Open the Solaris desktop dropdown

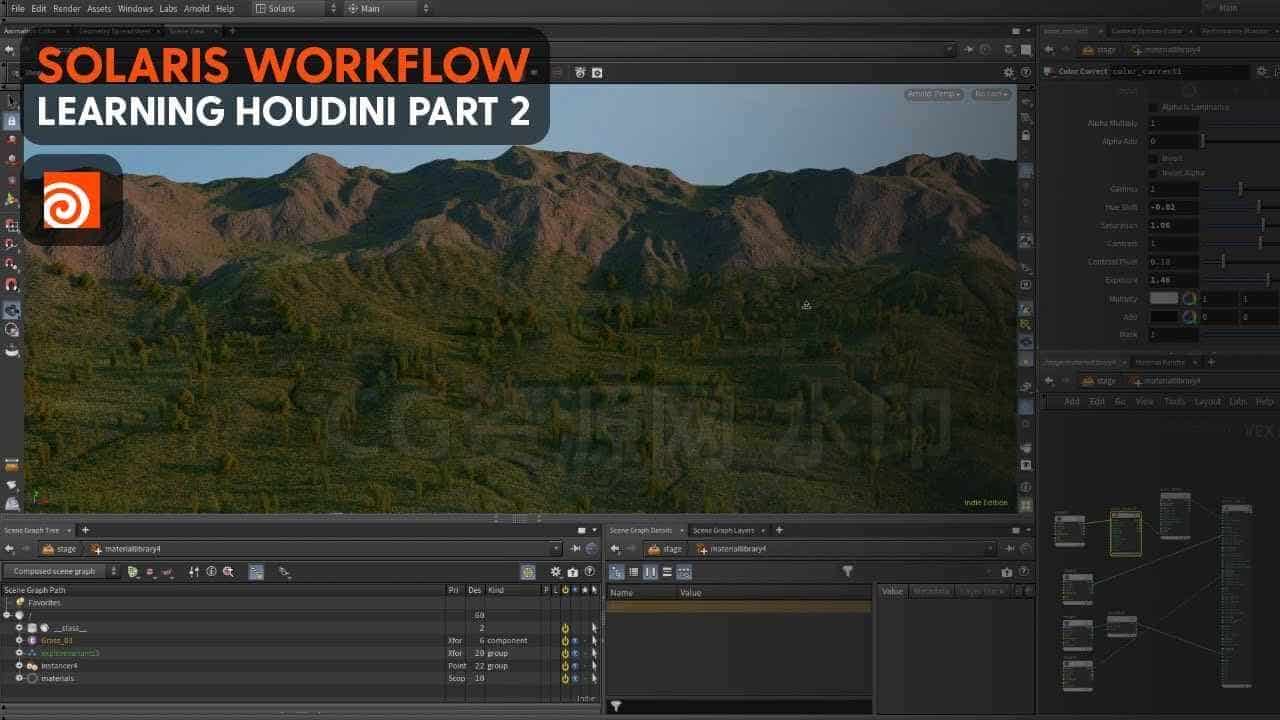coord(295,8)
